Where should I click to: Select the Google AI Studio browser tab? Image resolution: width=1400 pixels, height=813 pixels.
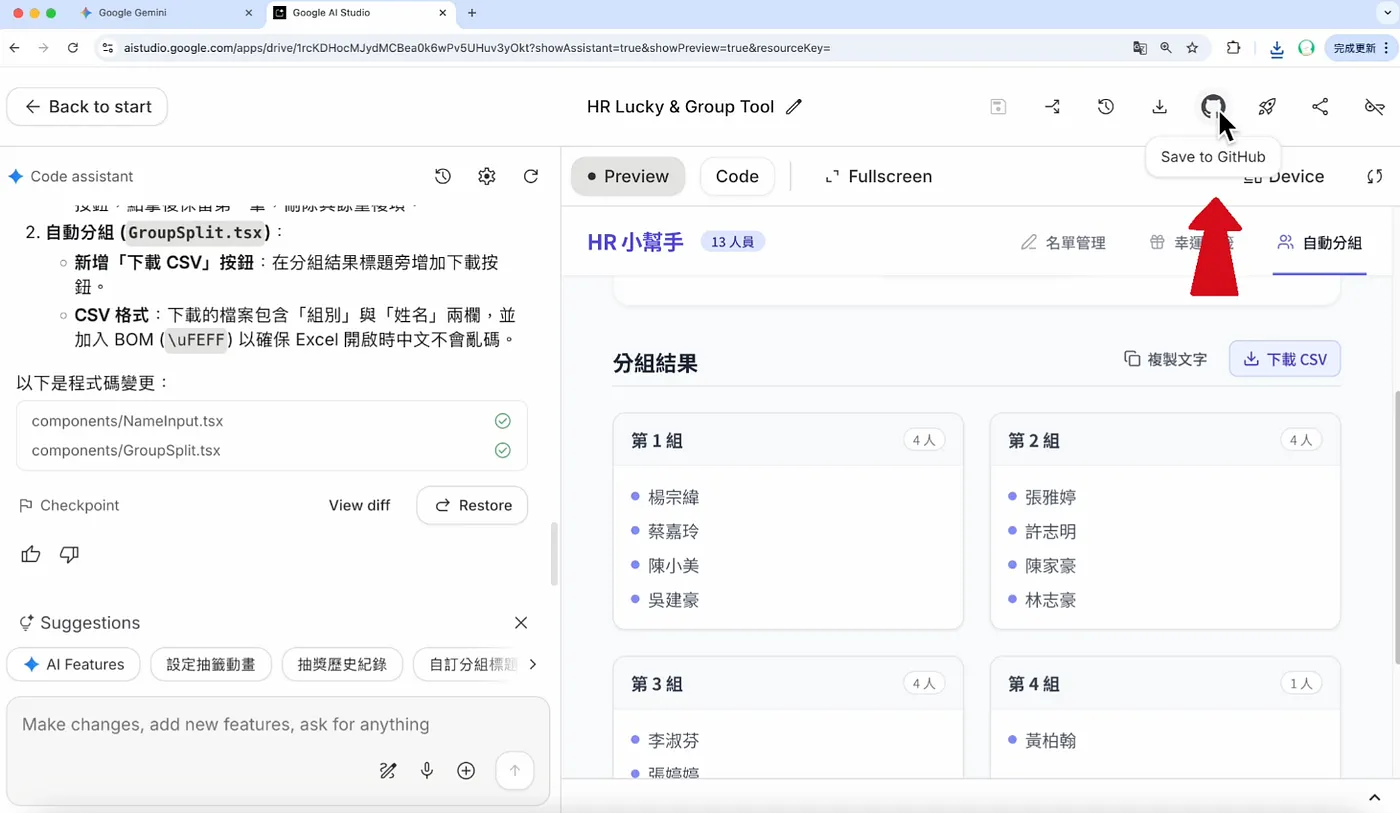pos(363,13)
